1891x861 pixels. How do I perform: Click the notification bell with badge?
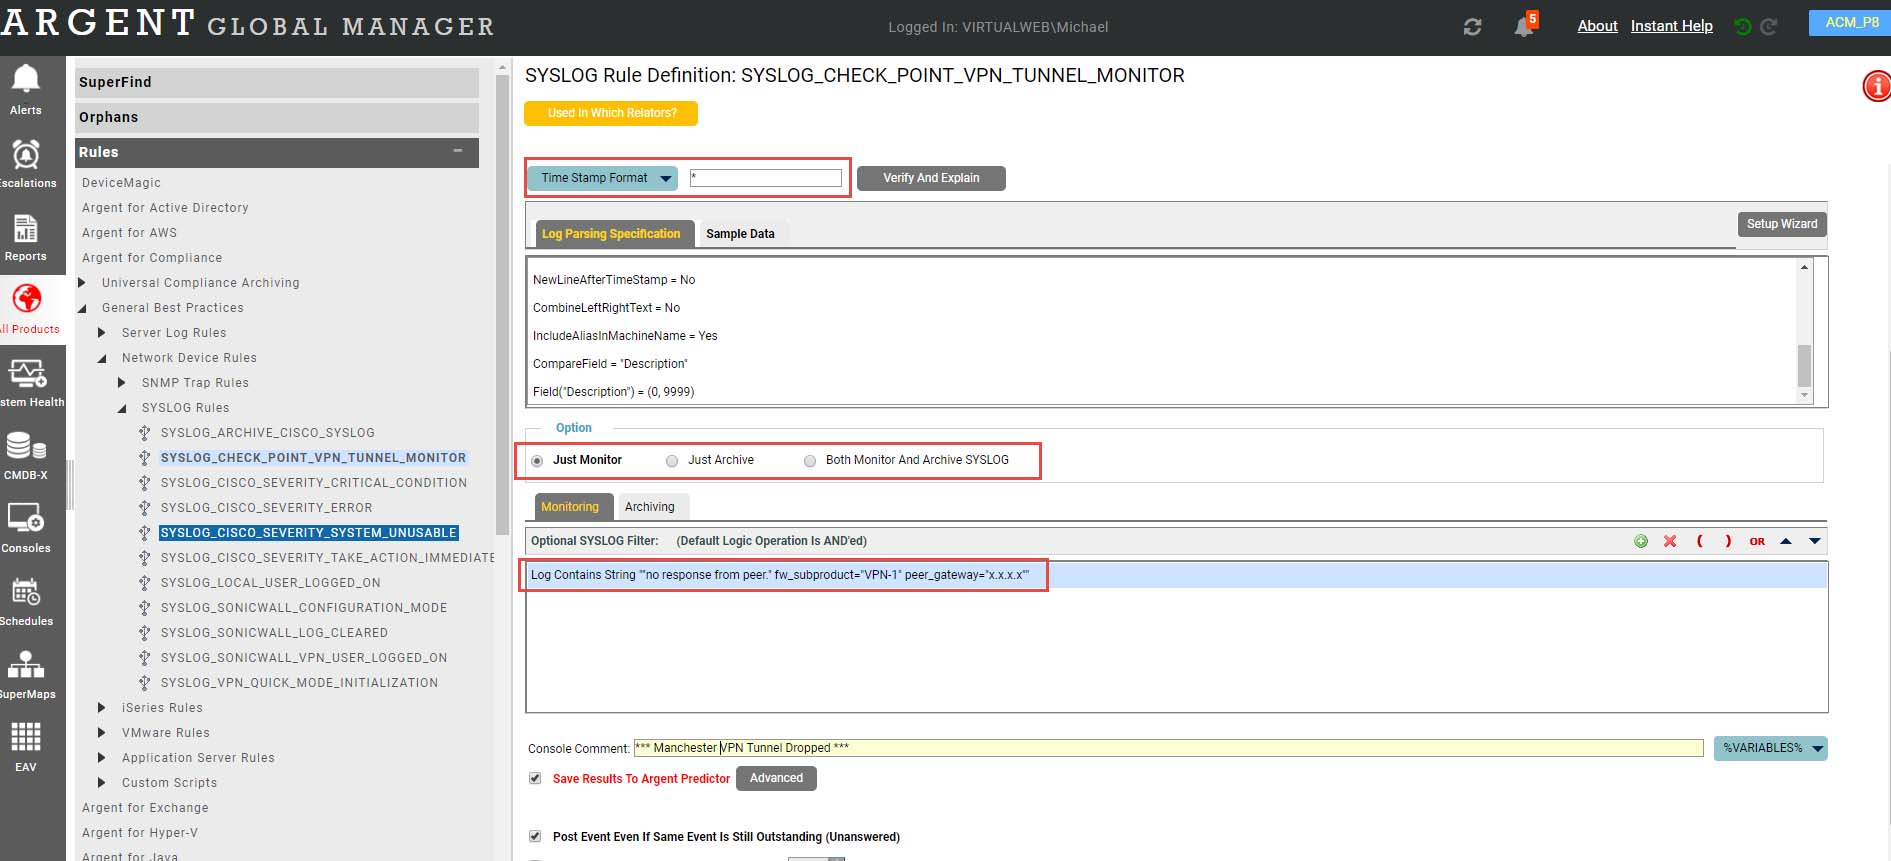coord(1524,26)
